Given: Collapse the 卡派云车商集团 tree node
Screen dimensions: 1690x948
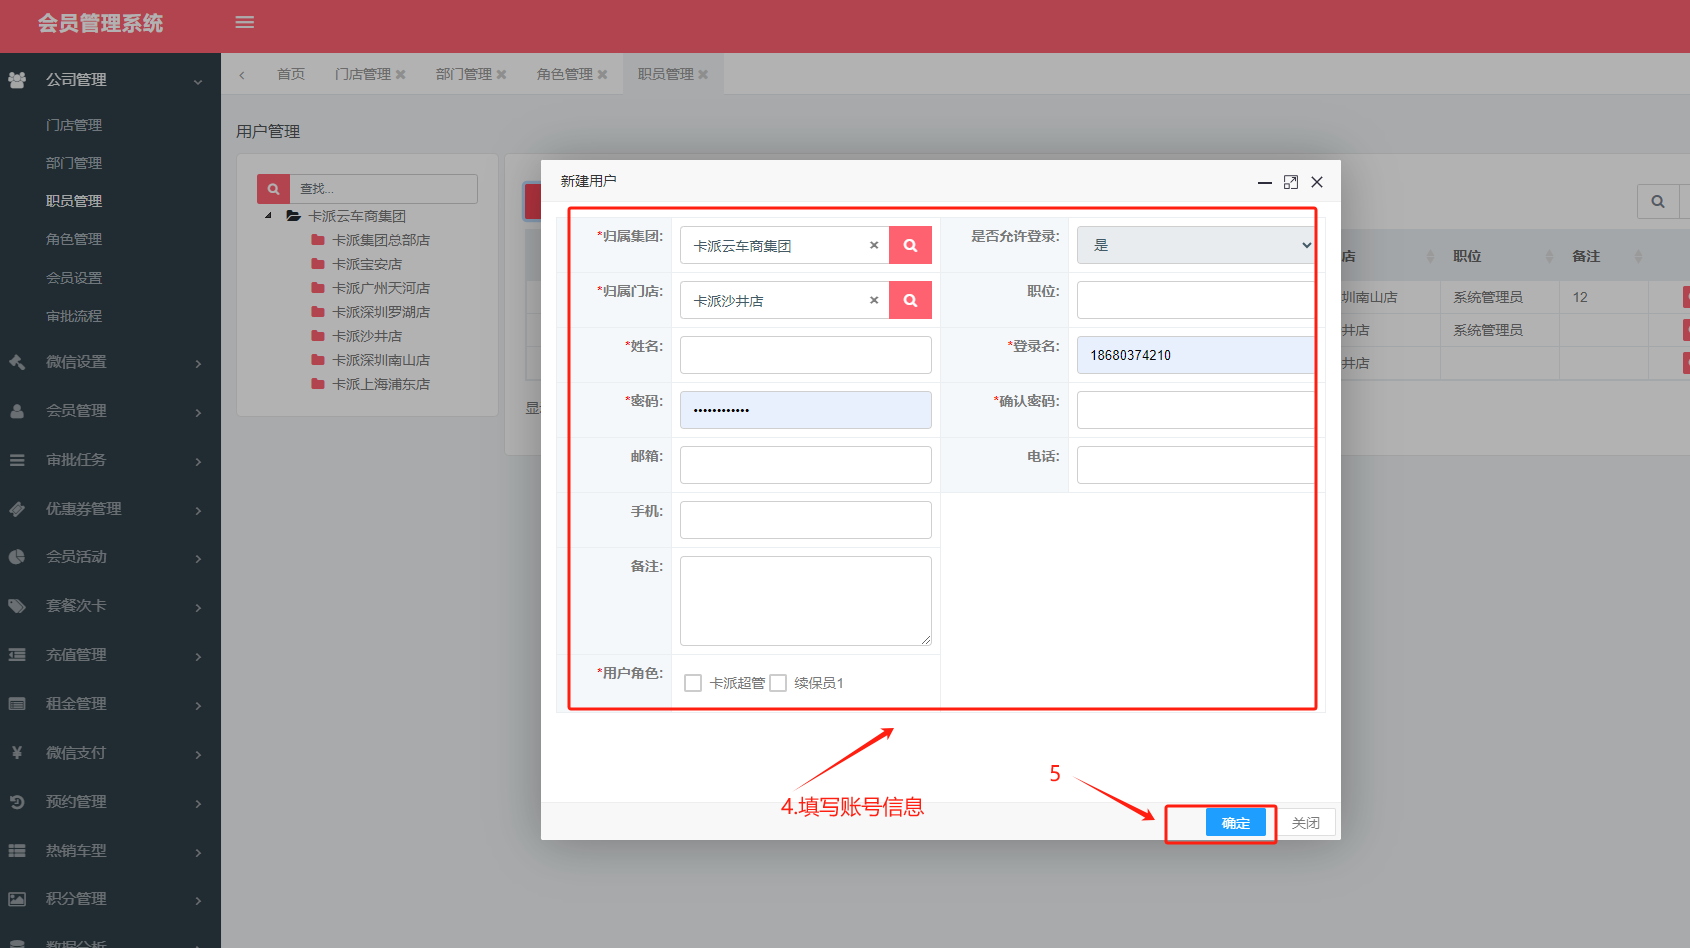Looking at the screenshot, I should coord(268,216).
